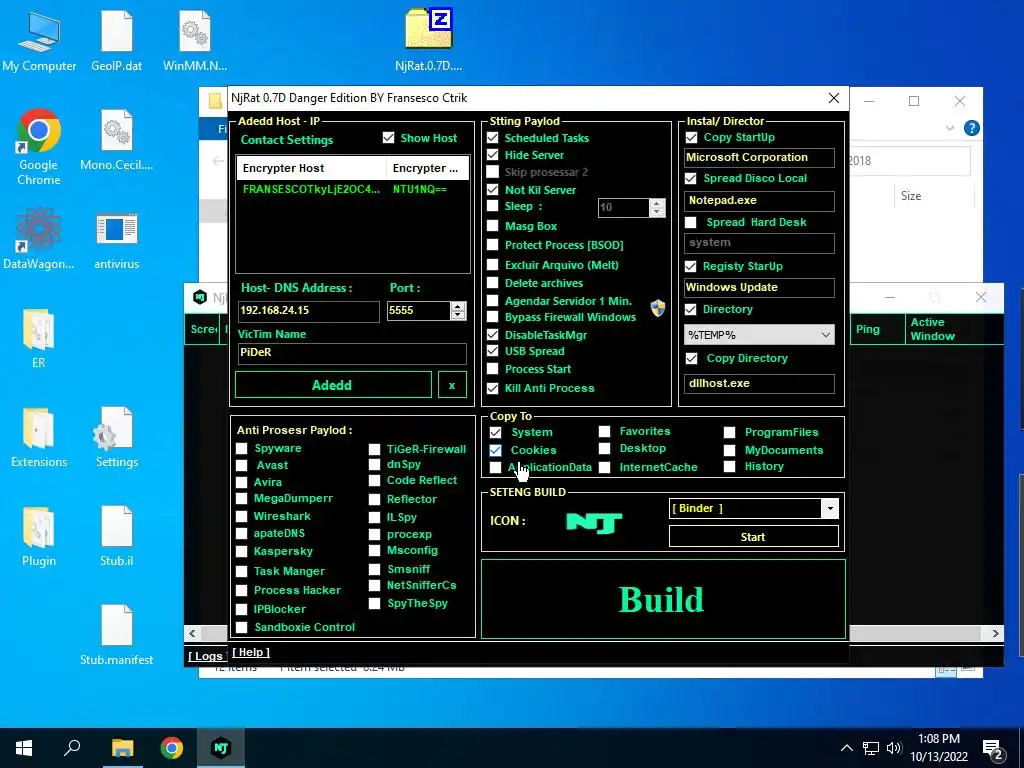This screenshot has width=1024, height=768.
Task: Increase port value with up arrow
Action: [x=458, y=306]
